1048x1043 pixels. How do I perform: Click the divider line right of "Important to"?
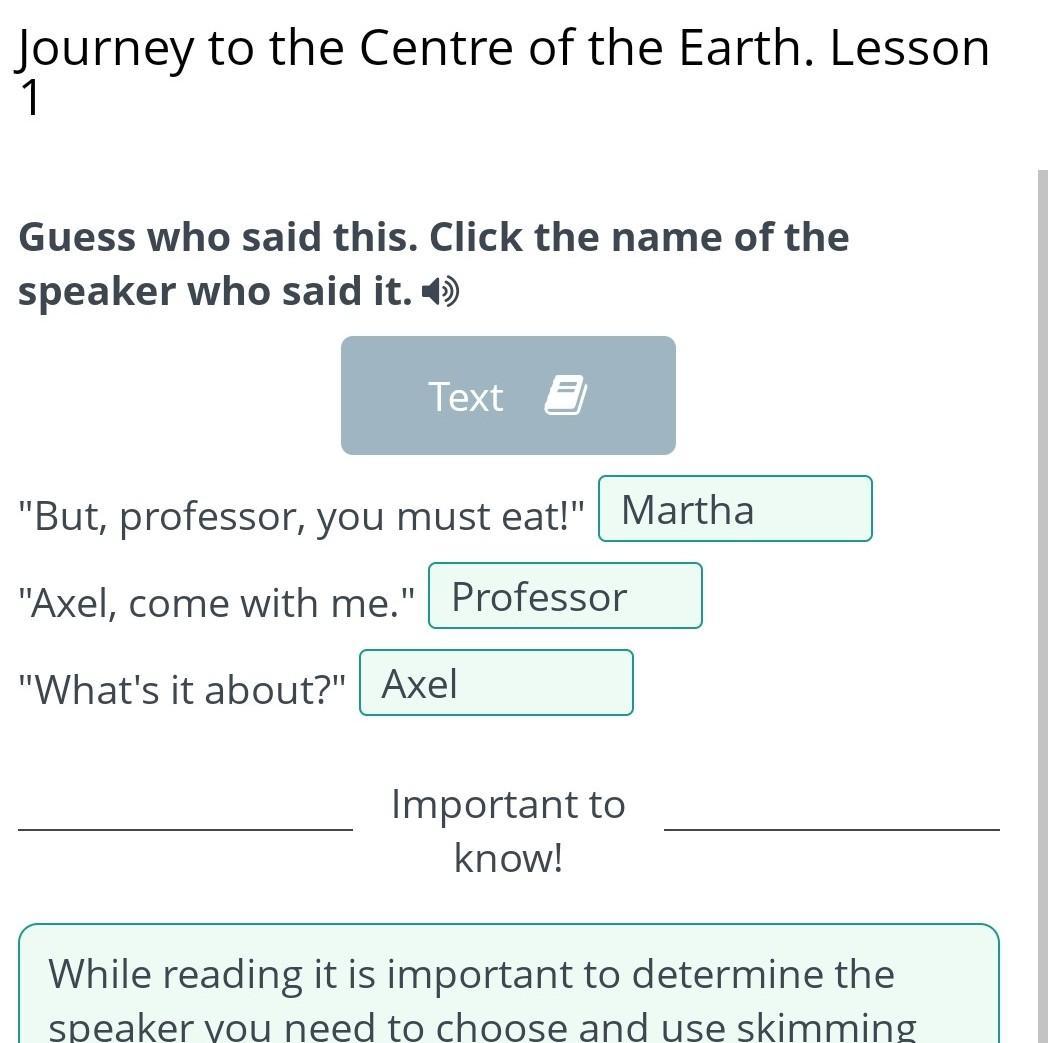[832, 830]
